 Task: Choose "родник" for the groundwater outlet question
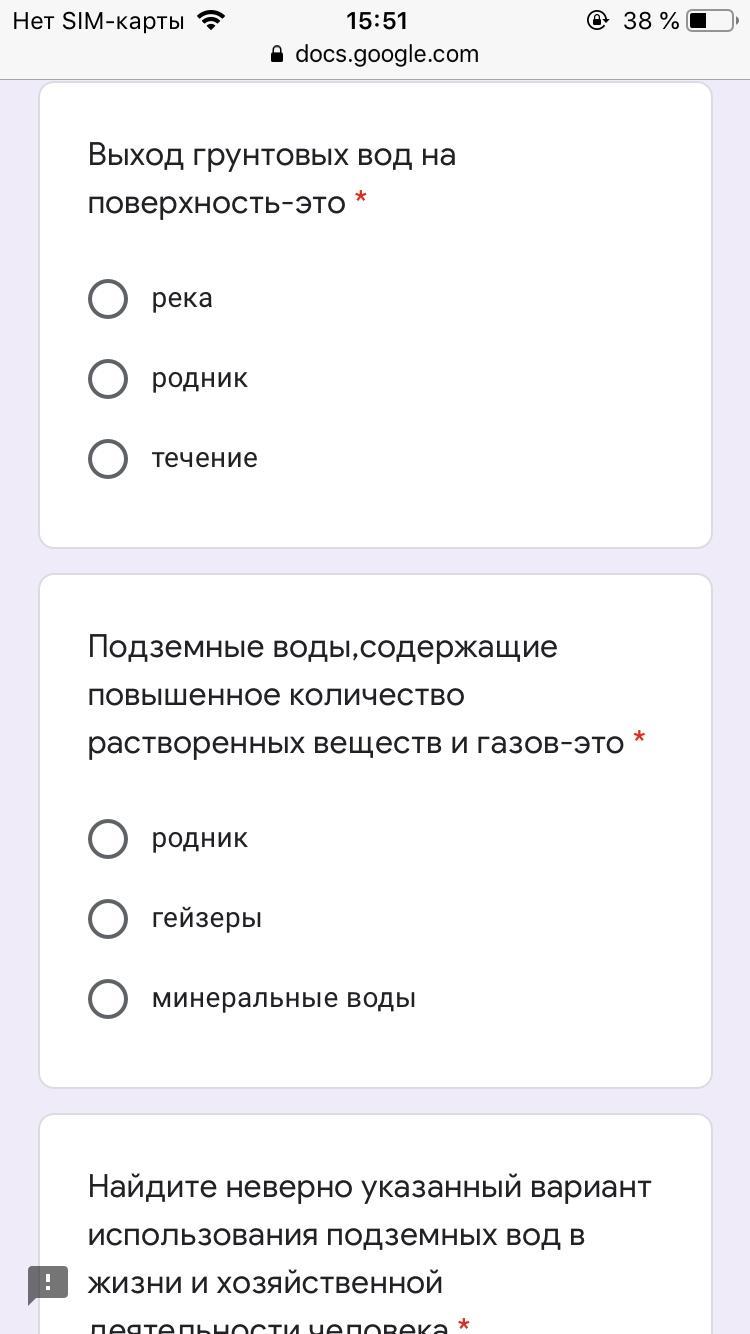click(x=108, y=379)
